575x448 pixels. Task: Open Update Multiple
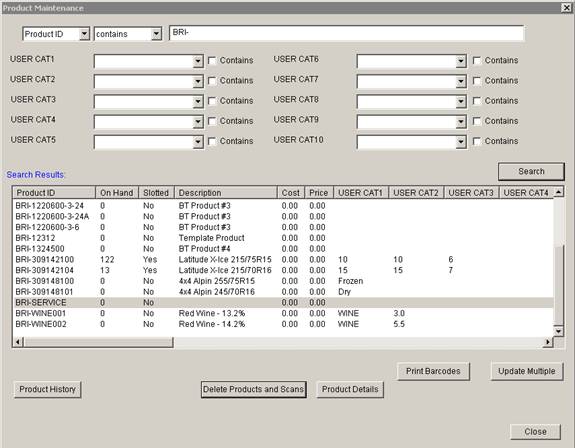click(527, 371)
